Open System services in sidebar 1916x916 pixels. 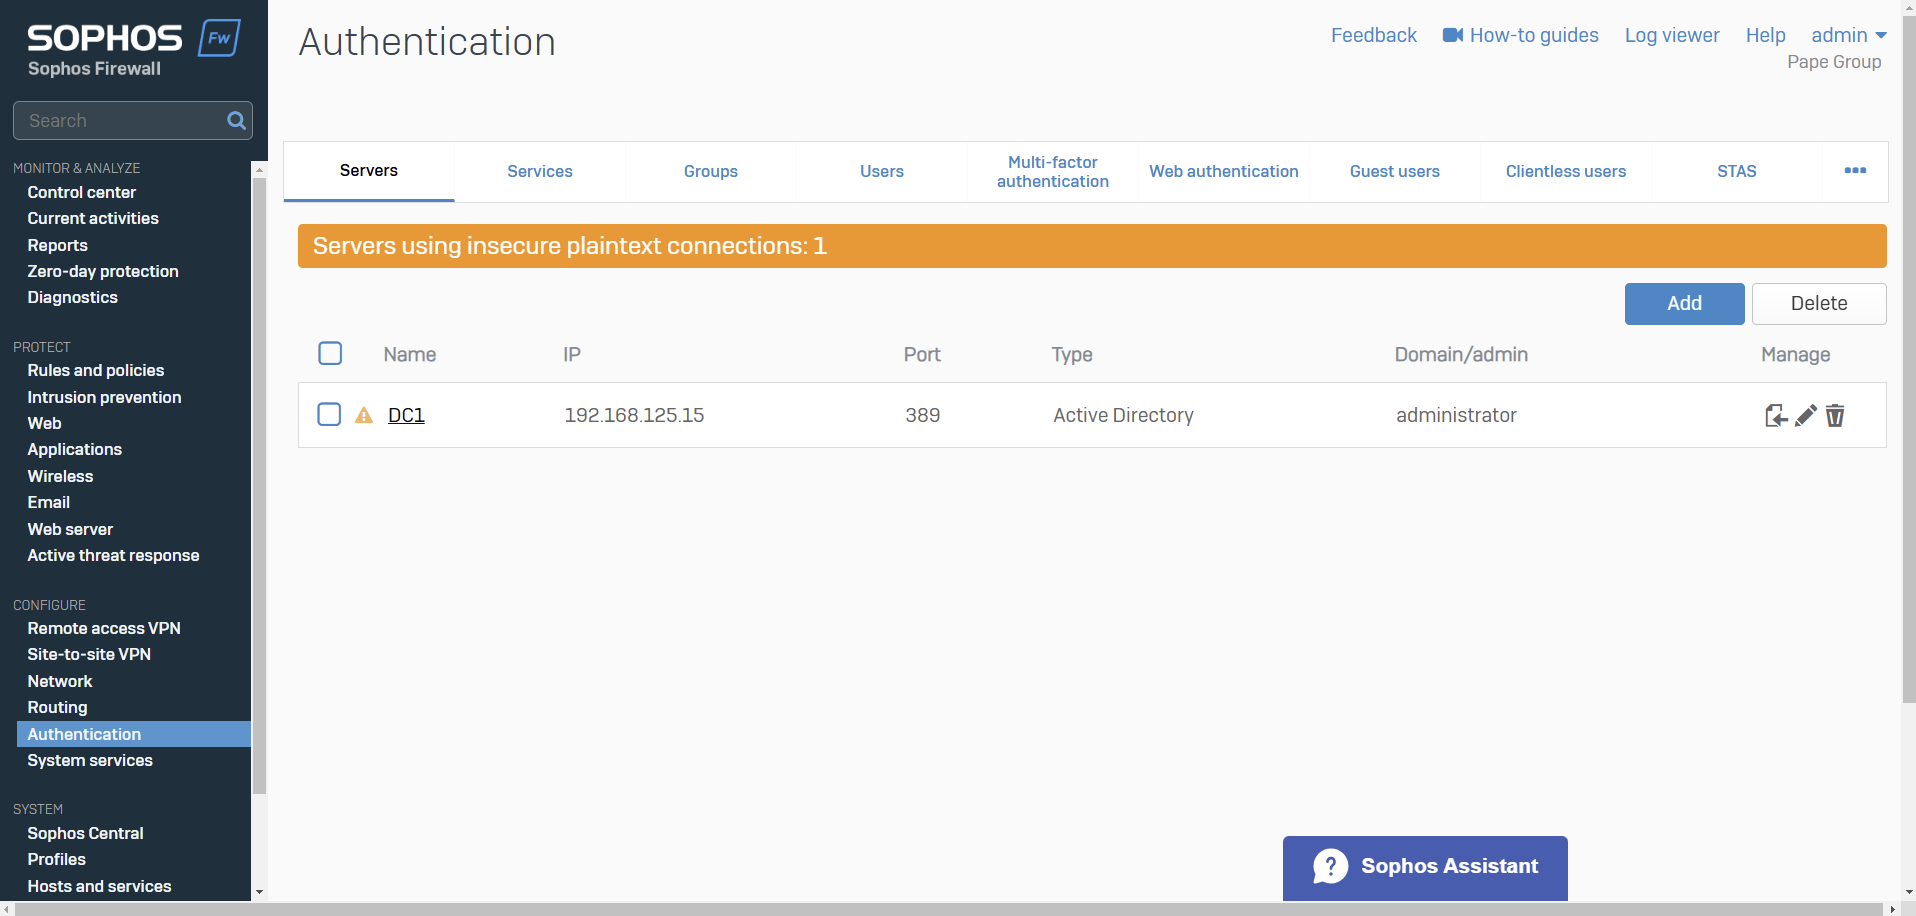(x=91, y=760)
